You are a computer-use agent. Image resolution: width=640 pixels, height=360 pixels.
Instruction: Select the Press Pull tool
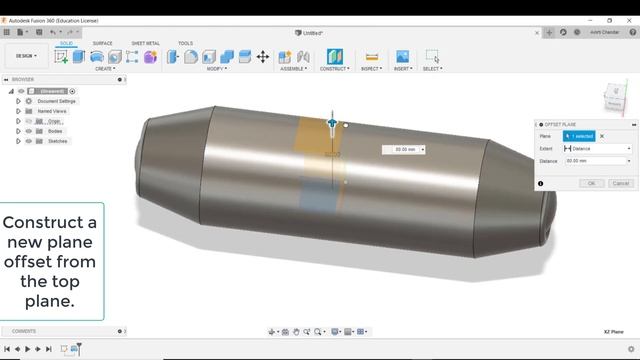click(x=173, y=57)
